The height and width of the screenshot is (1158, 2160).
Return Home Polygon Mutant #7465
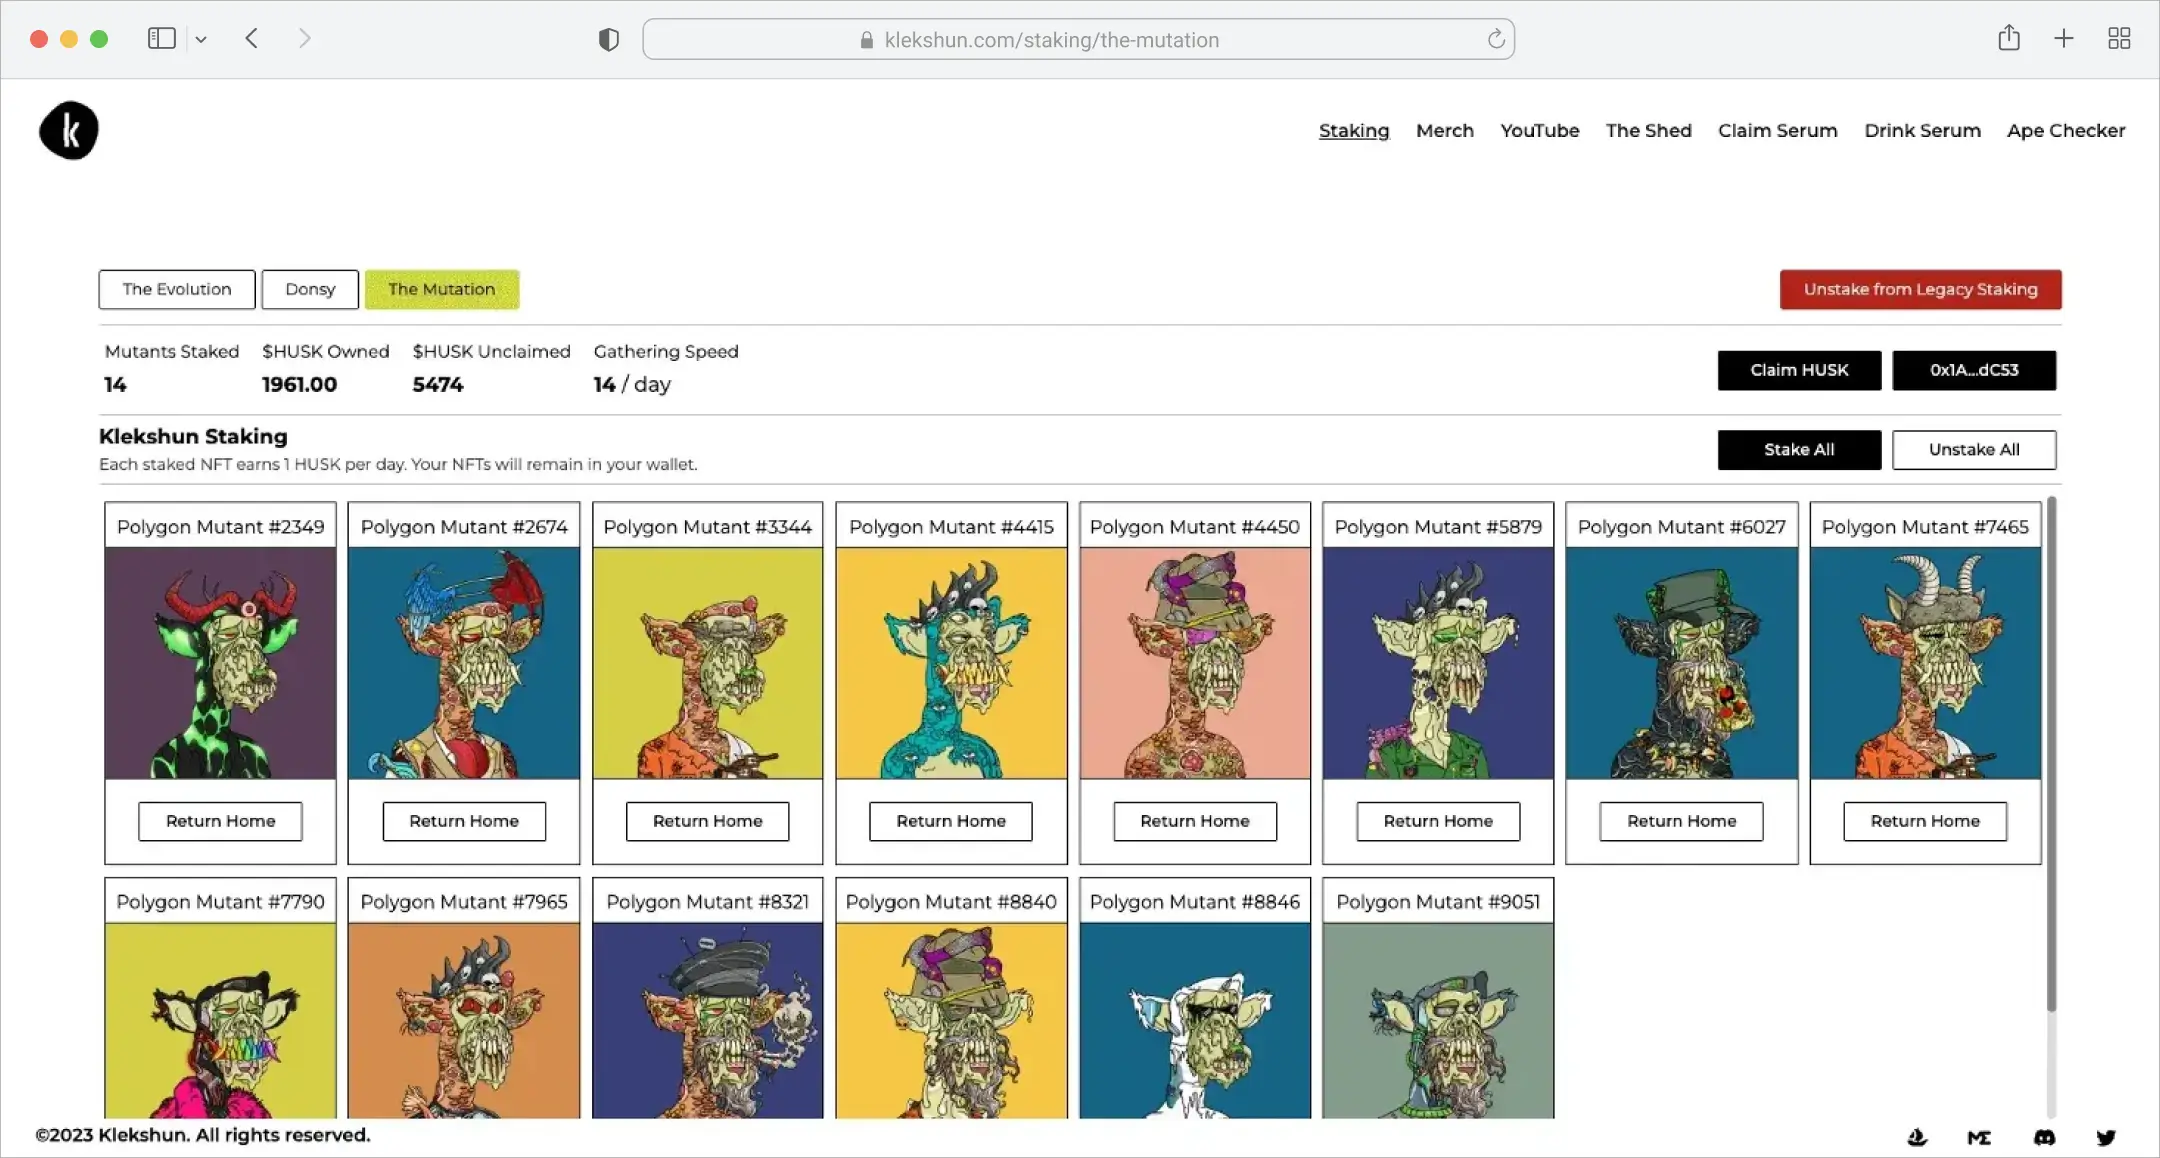(x=1925, y=821)
